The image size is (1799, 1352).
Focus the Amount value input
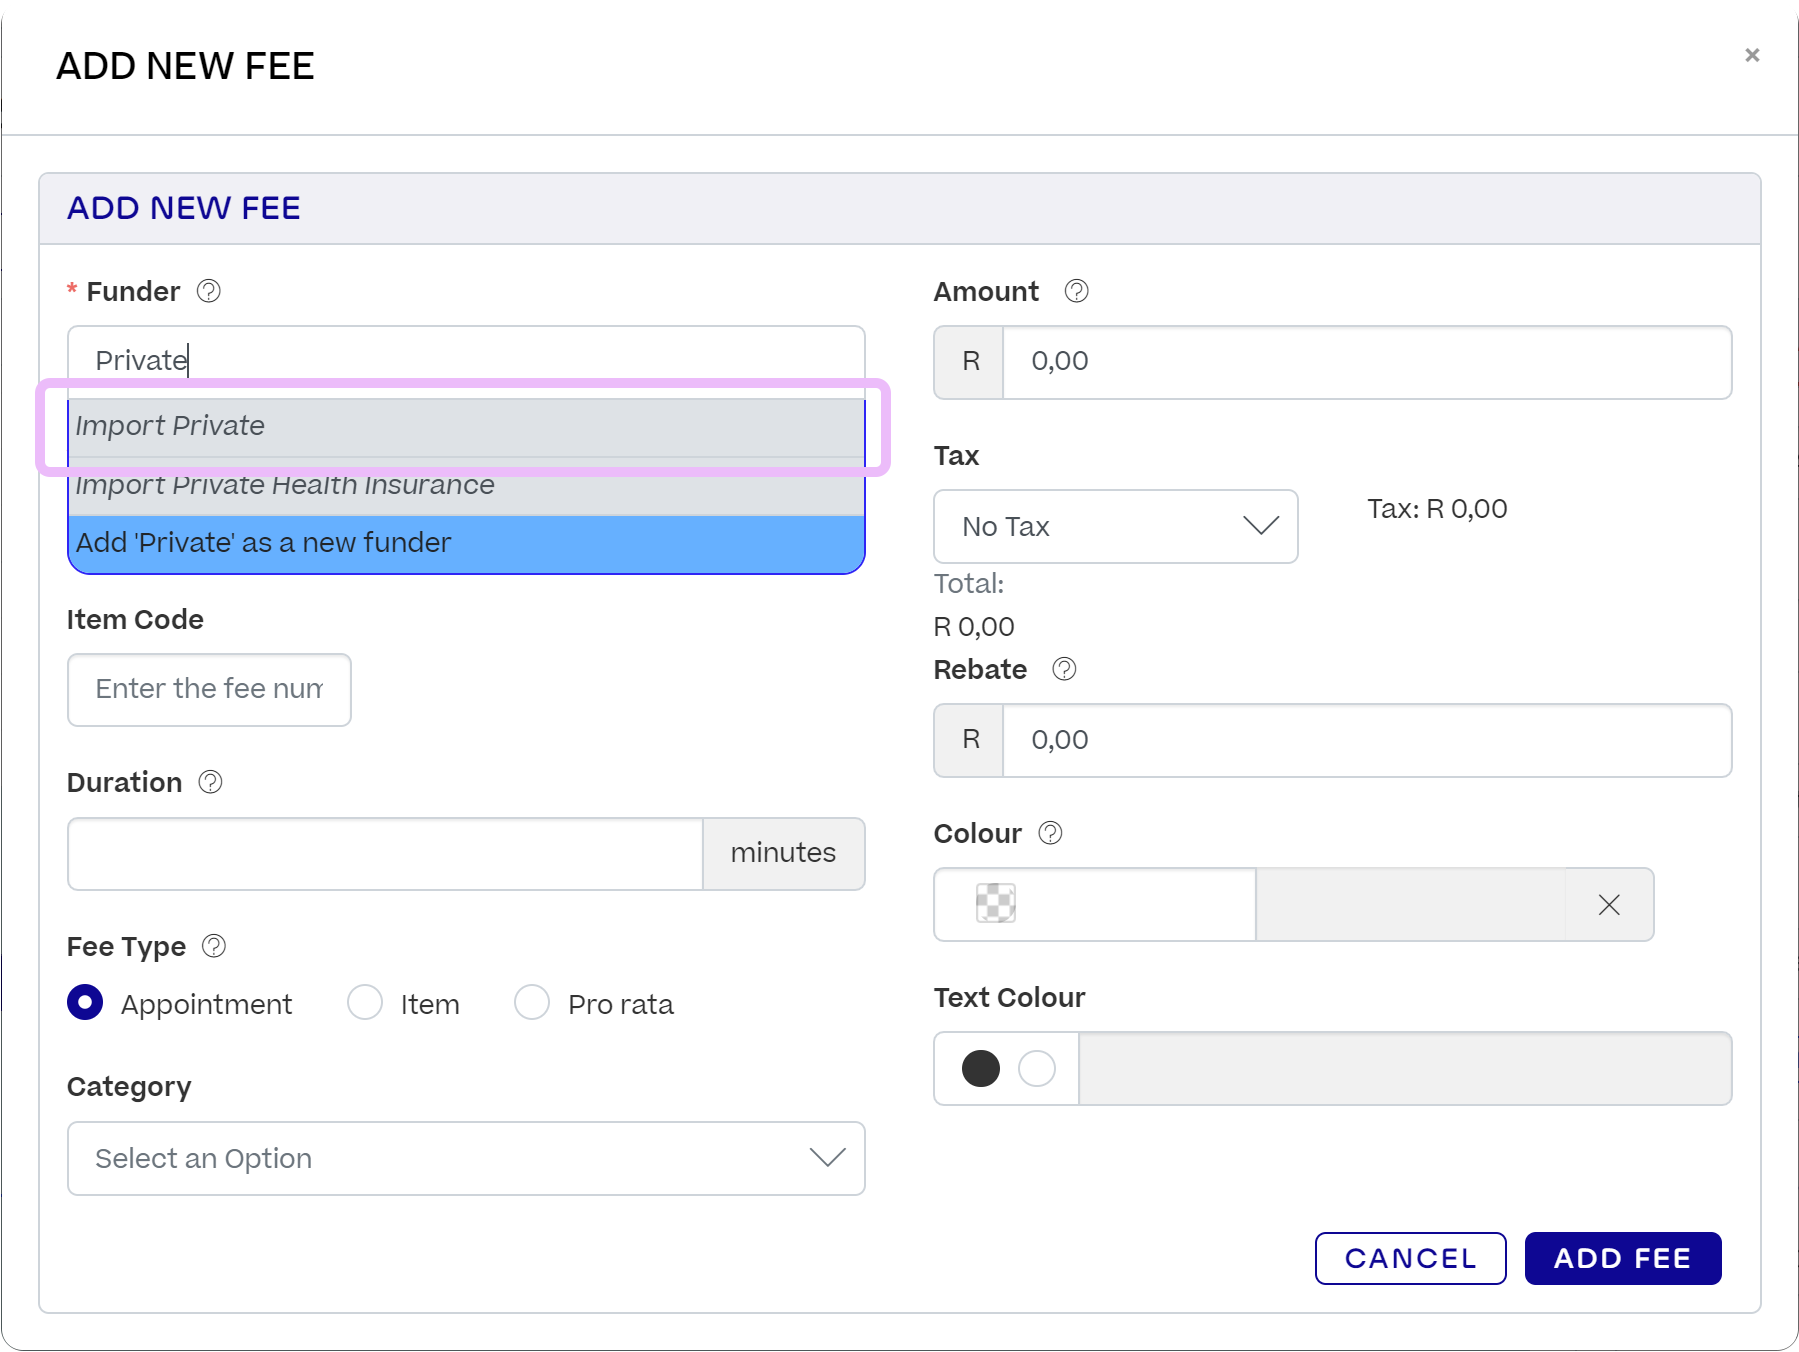tap(1367, 362)
